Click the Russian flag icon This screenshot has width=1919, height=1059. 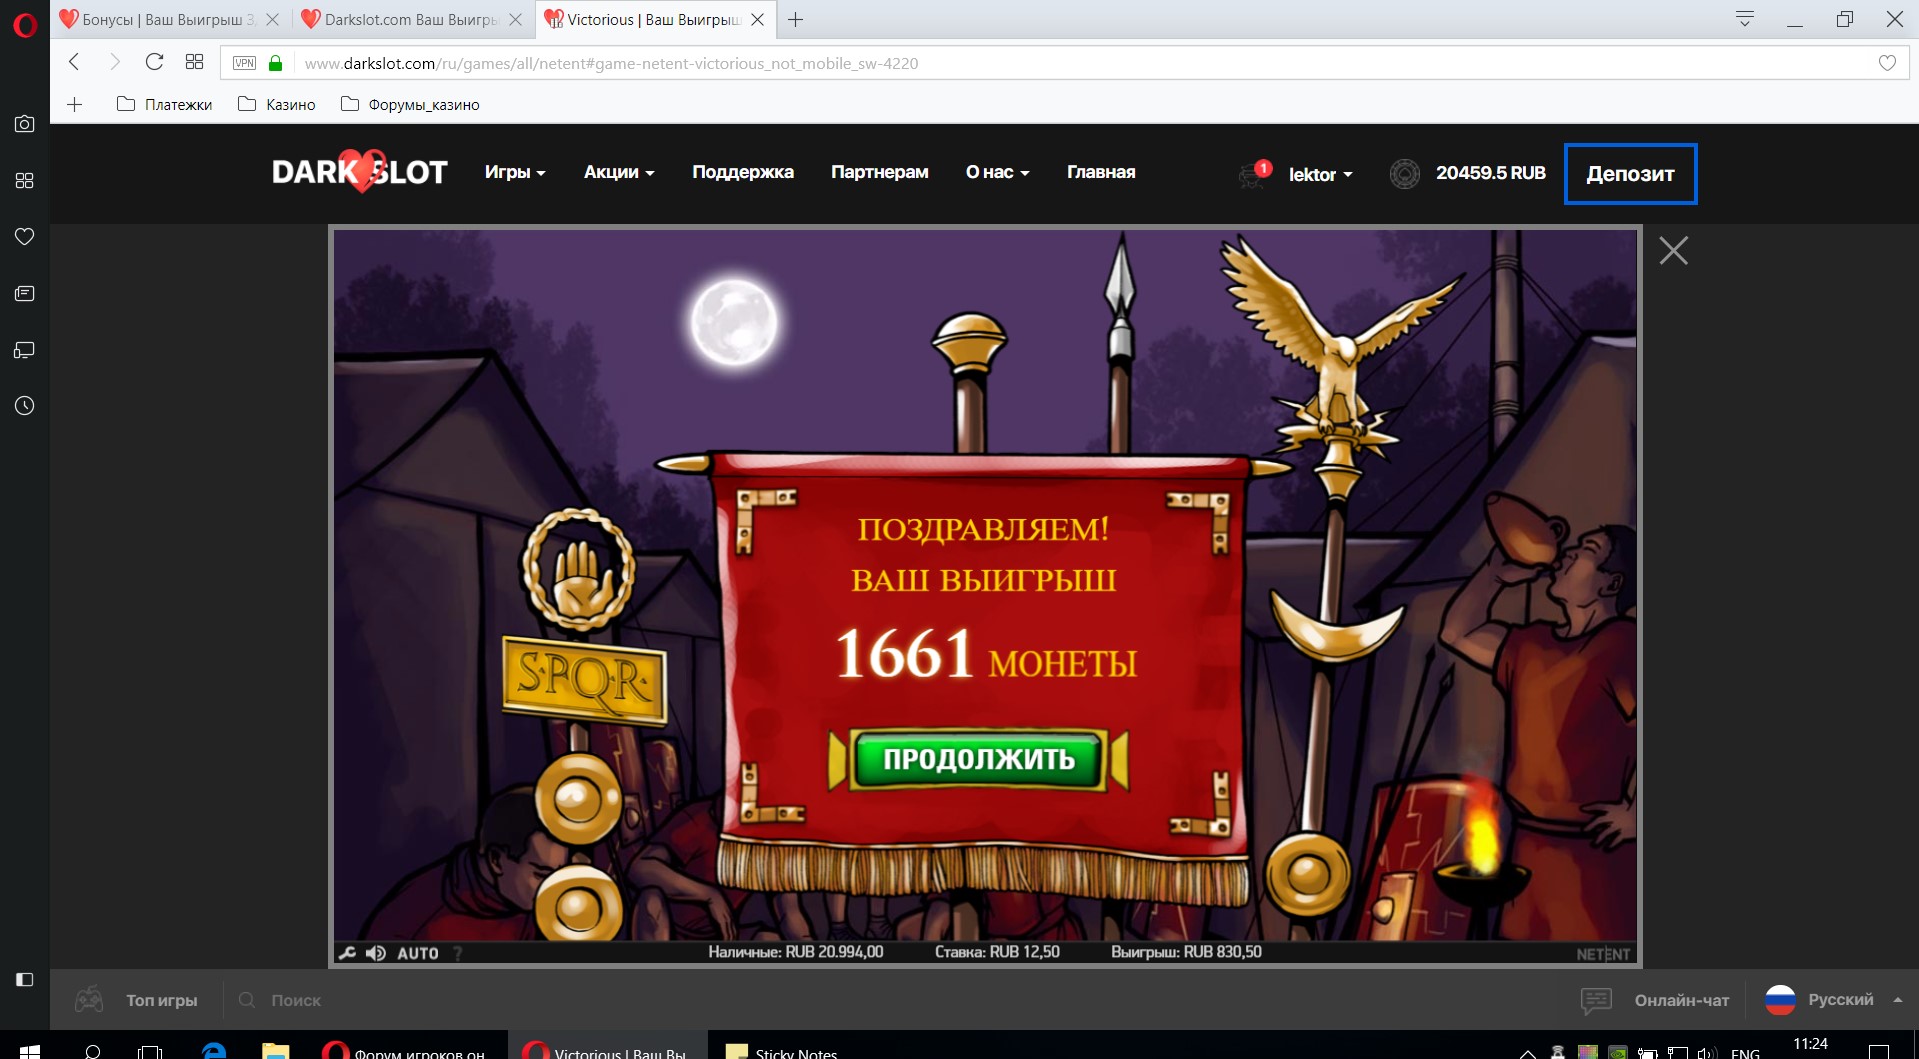(1780, 1000)
